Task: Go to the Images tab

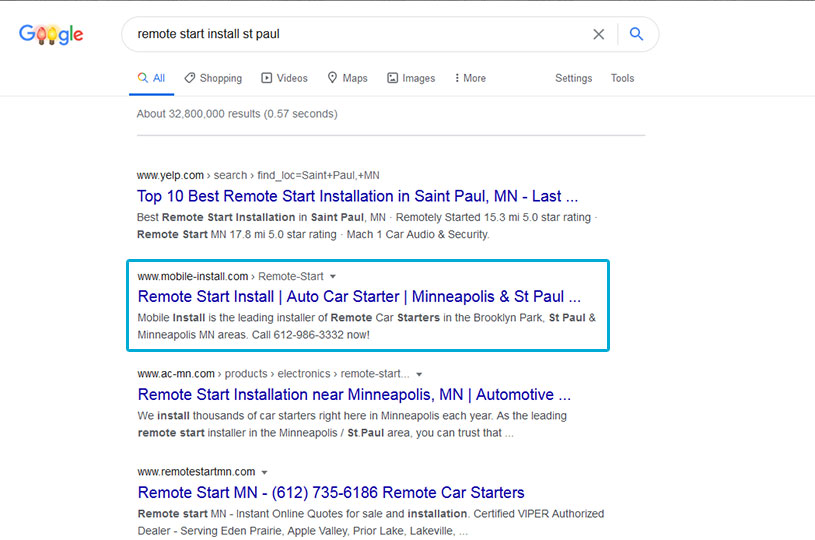Action: 411,78
